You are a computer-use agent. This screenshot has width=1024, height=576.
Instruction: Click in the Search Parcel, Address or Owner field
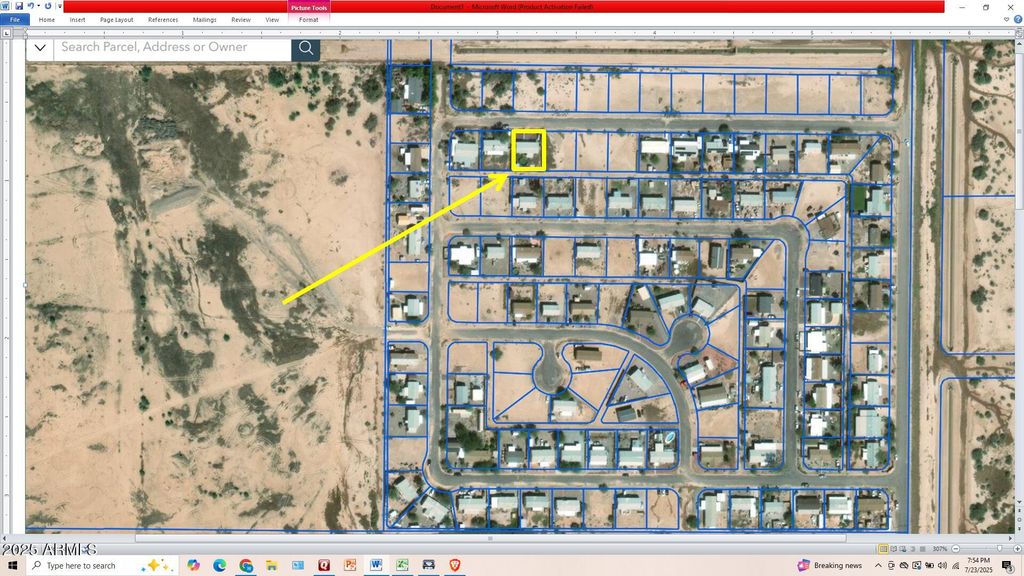(x=172, y=47)
